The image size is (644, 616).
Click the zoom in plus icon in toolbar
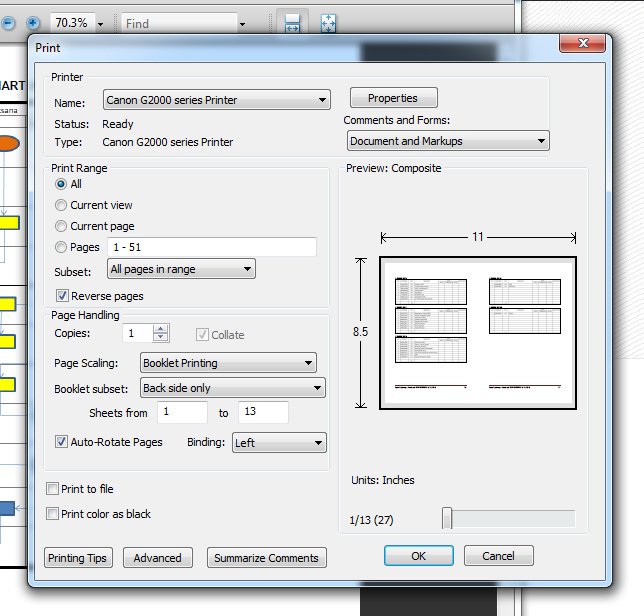click(x=33, y=23)
